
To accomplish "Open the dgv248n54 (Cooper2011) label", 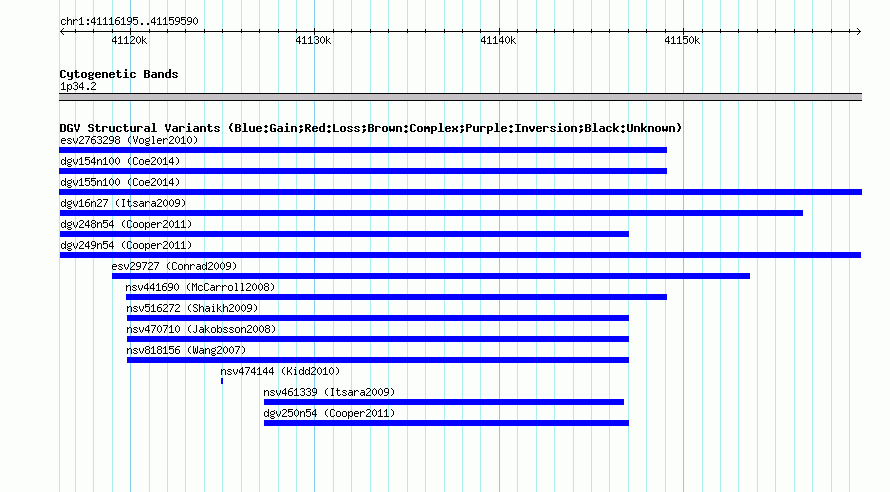I will click(x=126, y=224).
